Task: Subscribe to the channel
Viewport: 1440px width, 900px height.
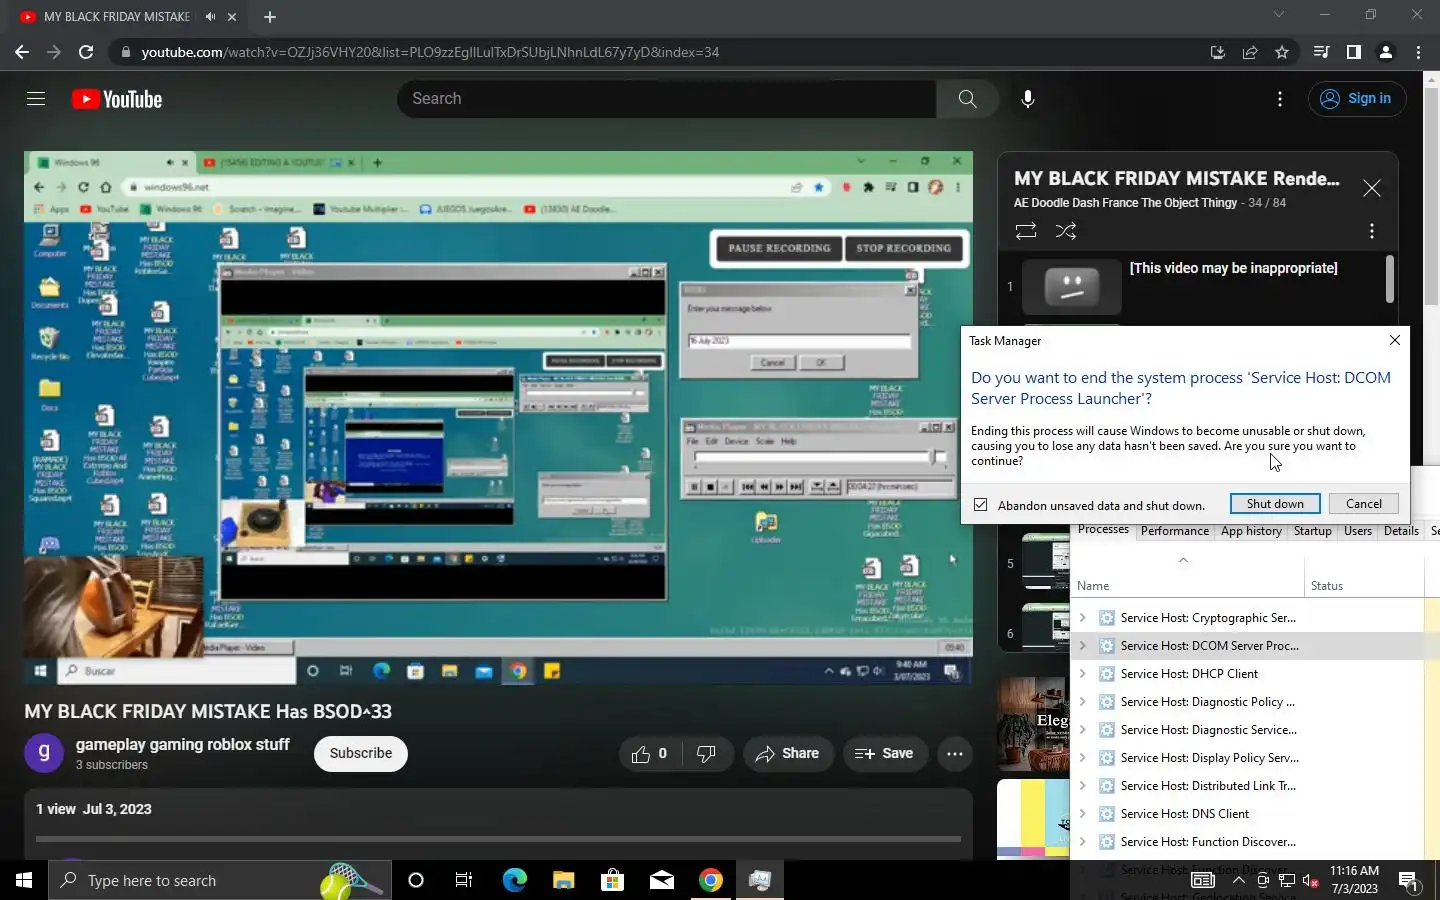Action: pos(361,754)
